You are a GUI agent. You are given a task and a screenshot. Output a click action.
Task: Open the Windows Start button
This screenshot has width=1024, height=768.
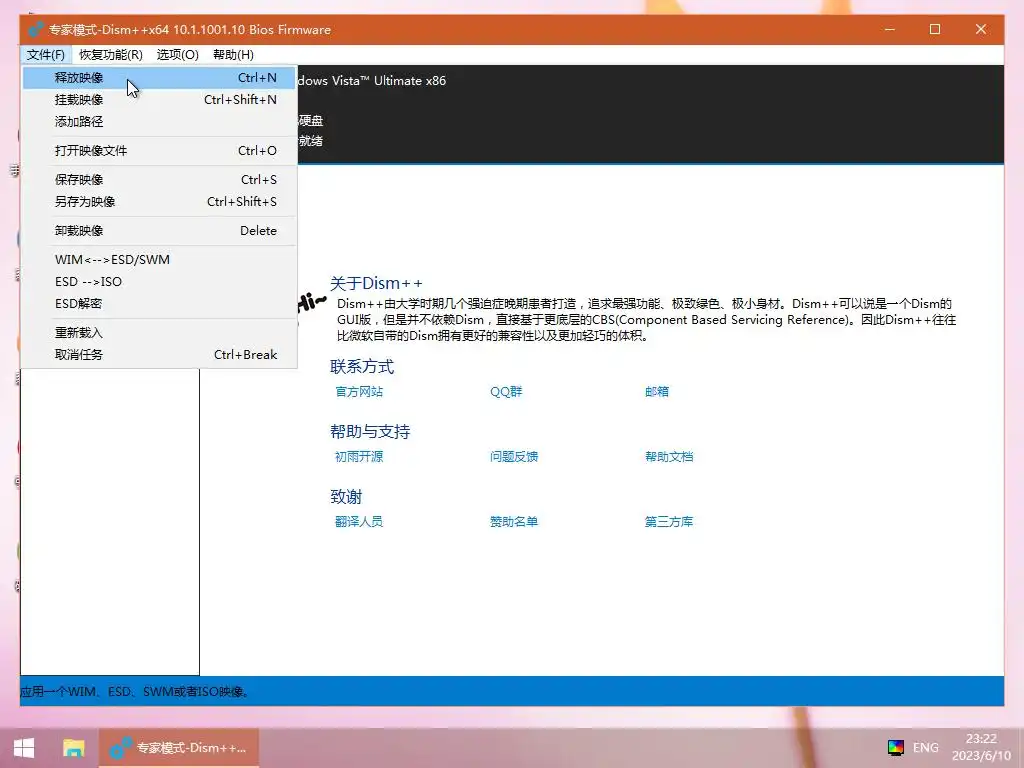[24, 748]
